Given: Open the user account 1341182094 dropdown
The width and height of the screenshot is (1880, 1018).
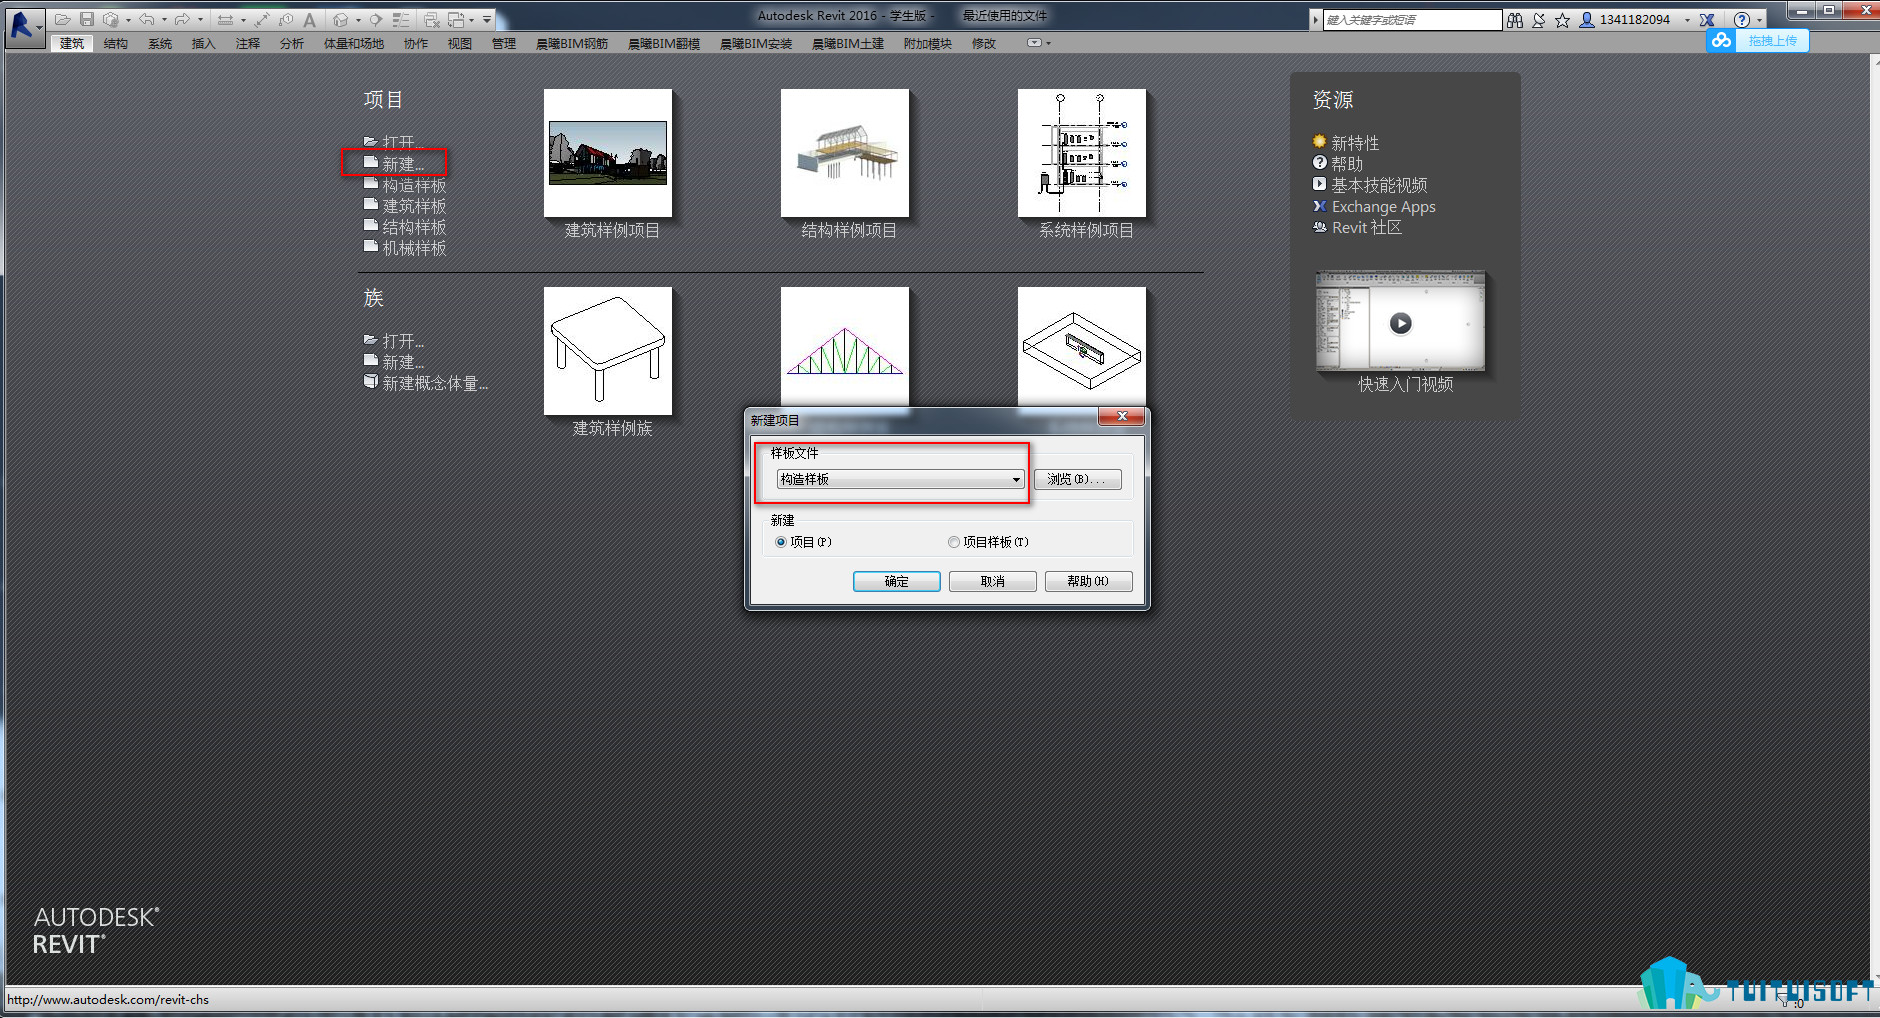Looking at the screenshot, I should coord(1686,20).
